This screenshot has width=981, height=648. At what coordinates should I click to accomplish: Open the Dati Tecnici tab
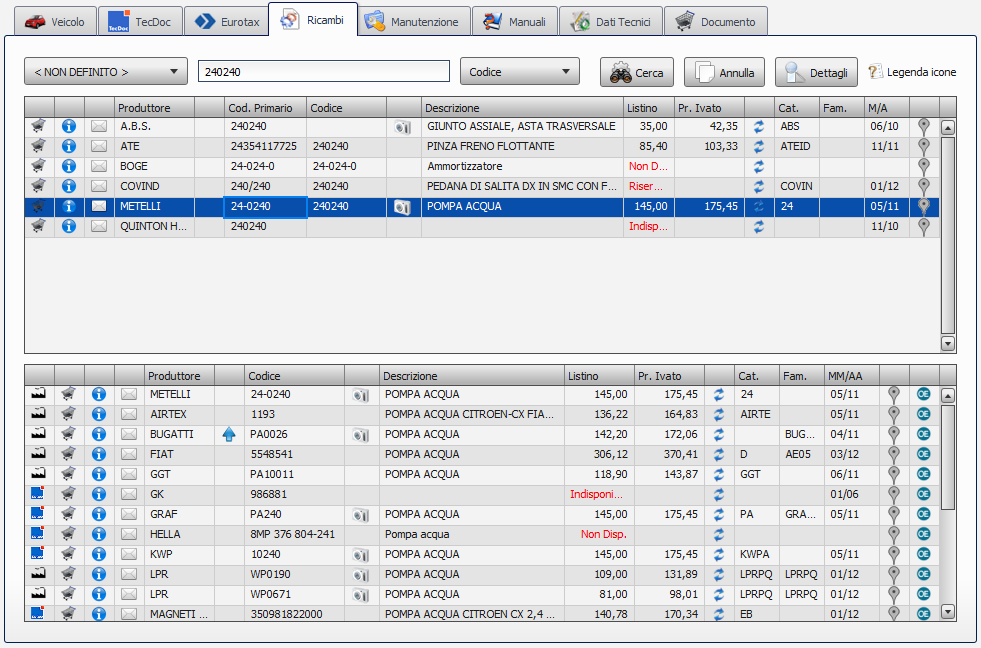(x=611, y=21)
